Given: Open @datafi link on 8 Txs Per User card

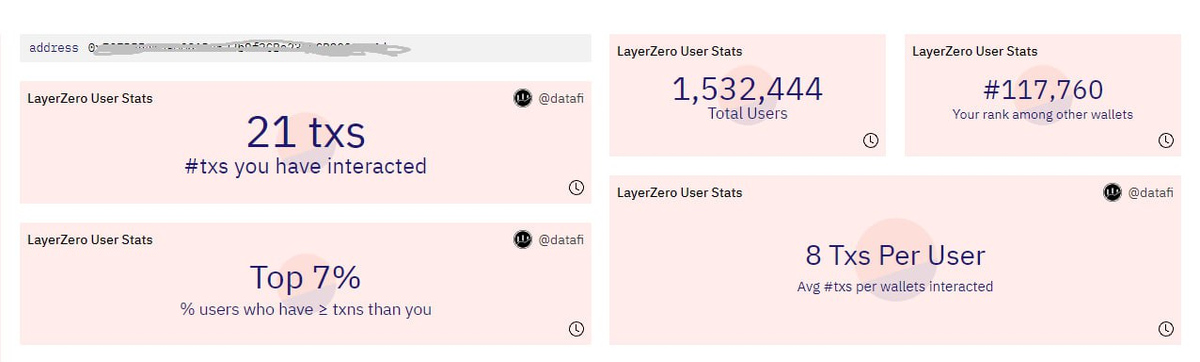Looking at the screenshot, I should [x=1151, y=191].
